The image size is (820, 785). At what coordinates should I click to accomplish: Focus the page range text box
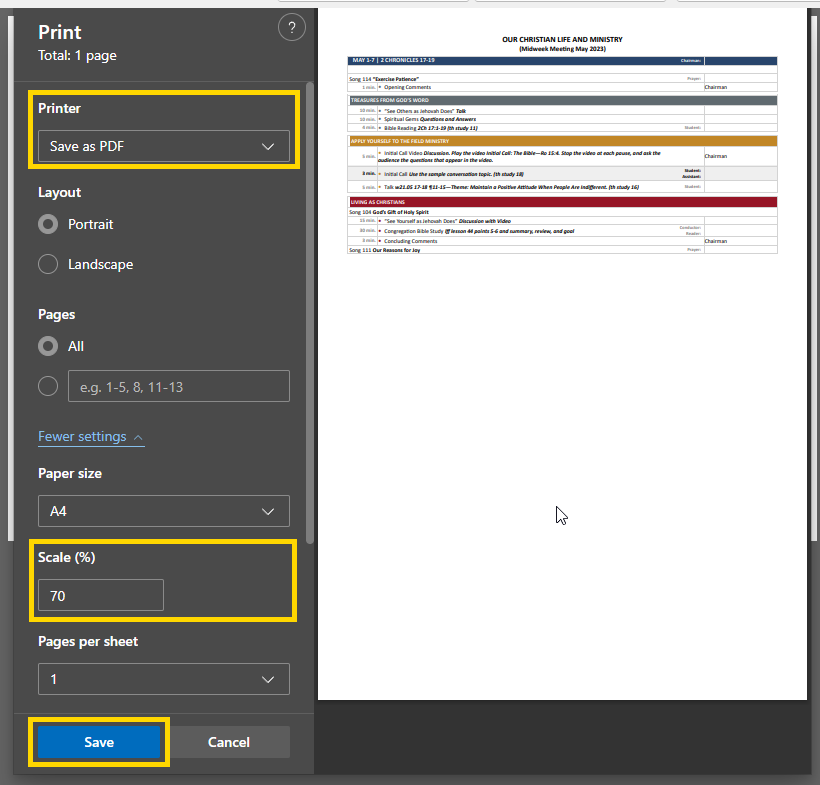(x=178, y=386)
